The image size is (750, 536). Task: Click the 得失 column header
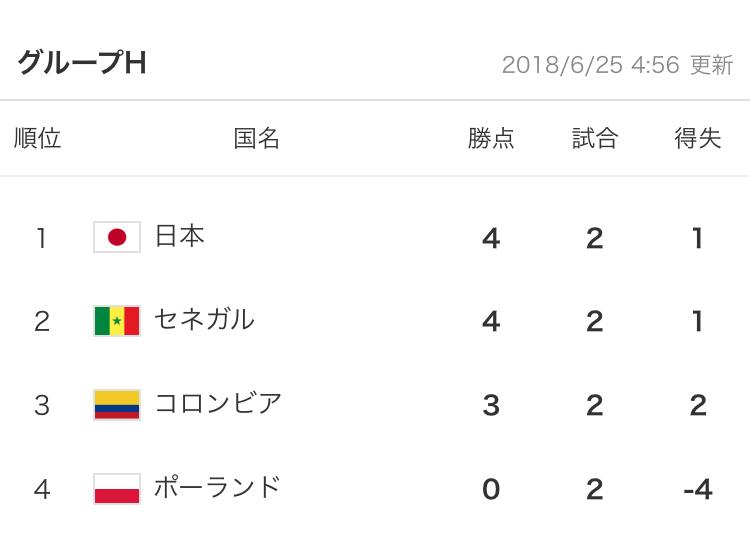tap(698, 139)
